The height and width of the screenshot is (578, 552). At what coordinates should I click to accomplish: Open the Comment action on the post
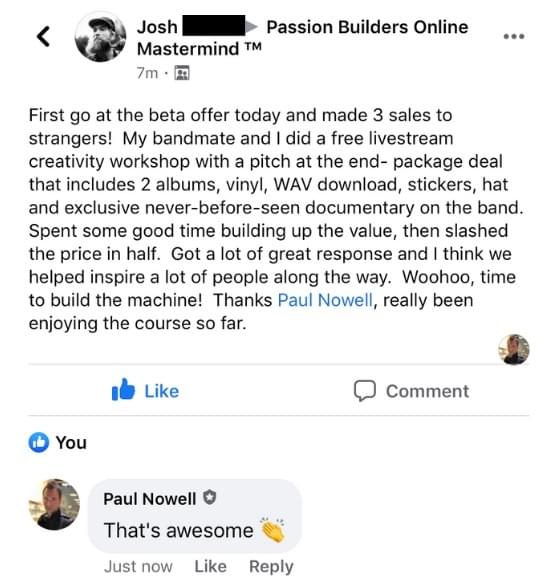[x=411, y=391]
